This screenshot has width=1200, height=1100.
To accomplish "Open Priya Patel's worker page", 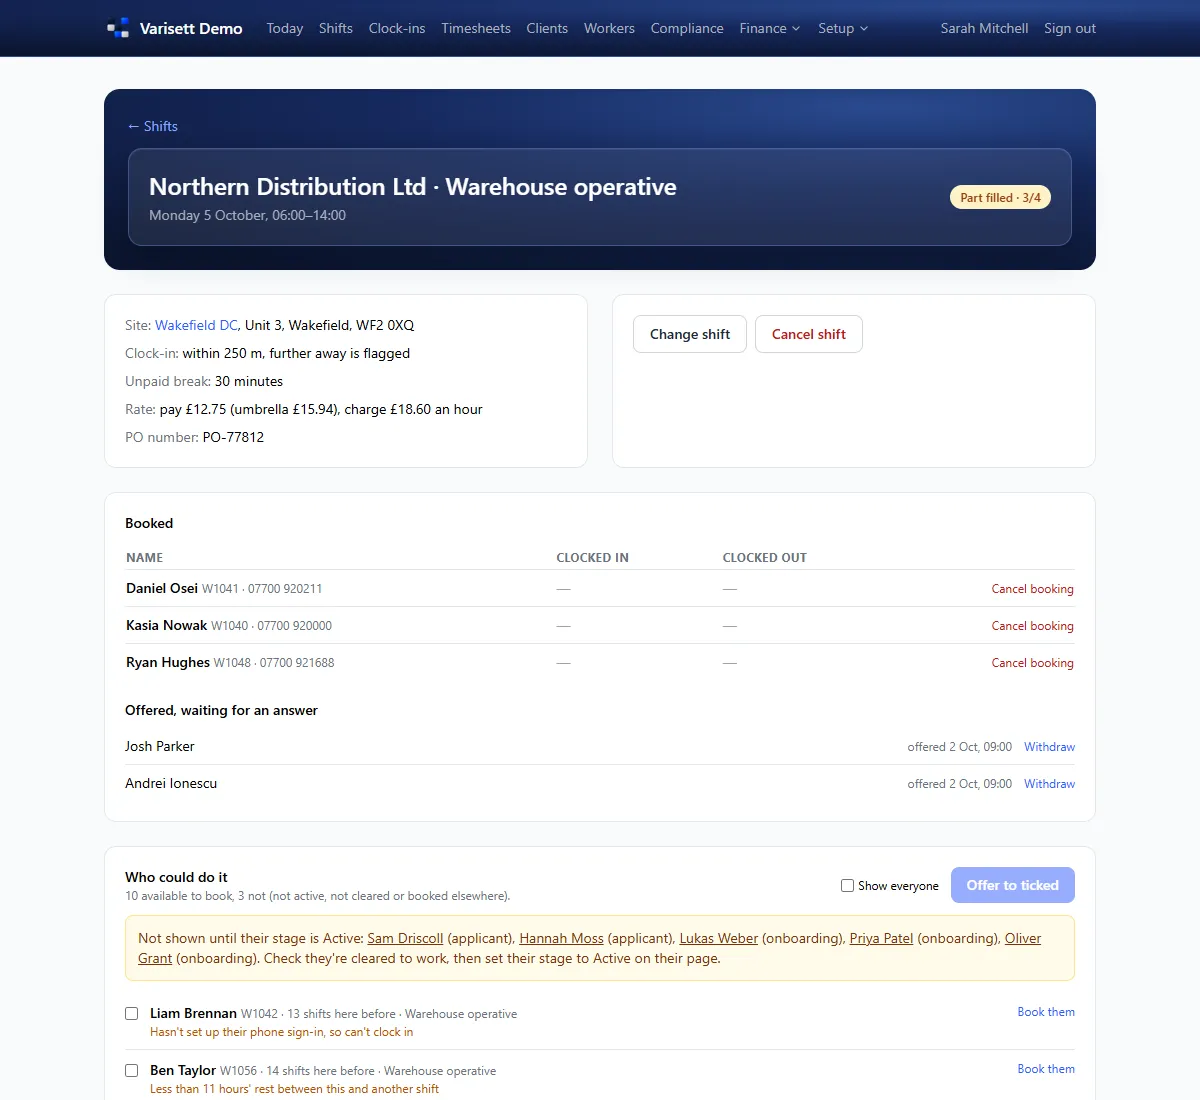I will (881, 938).
